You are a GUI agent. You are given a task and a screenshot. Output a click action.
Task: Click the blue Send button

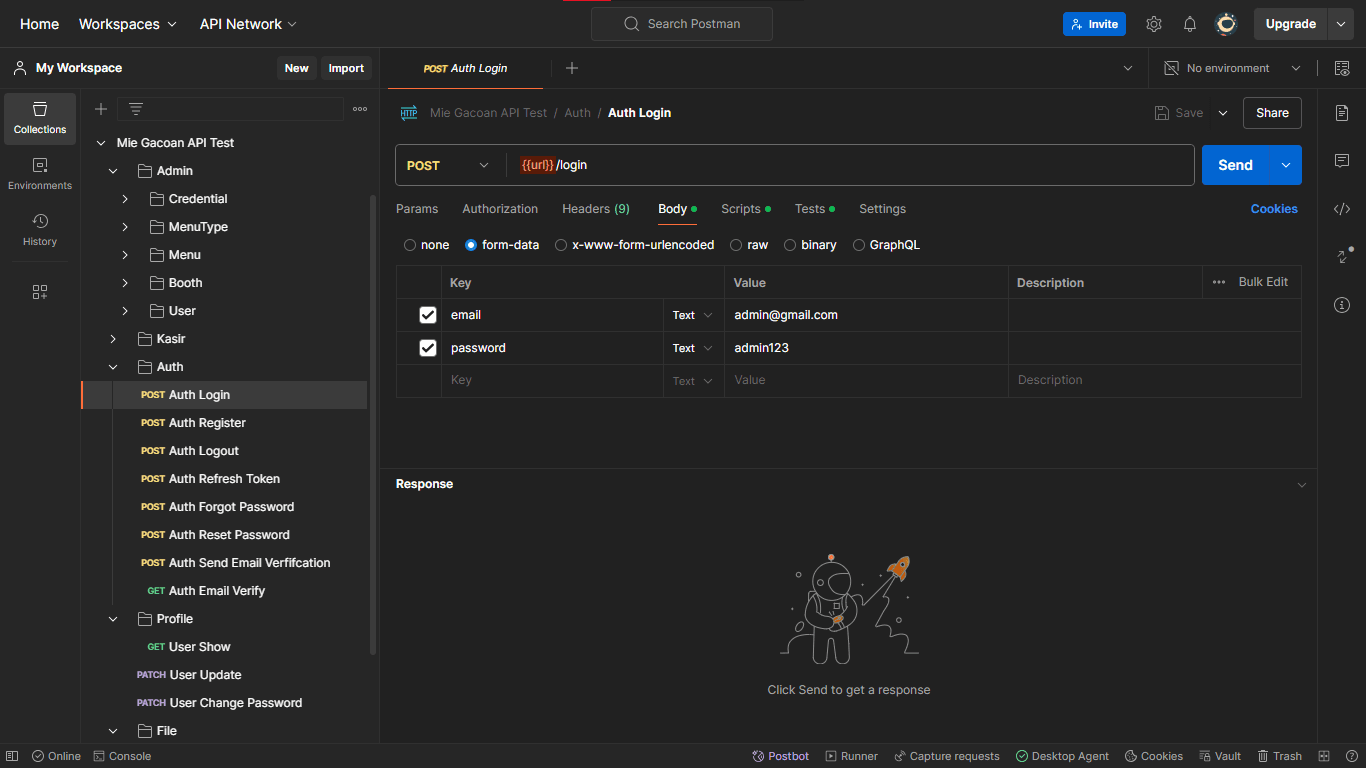point(1235,165)
